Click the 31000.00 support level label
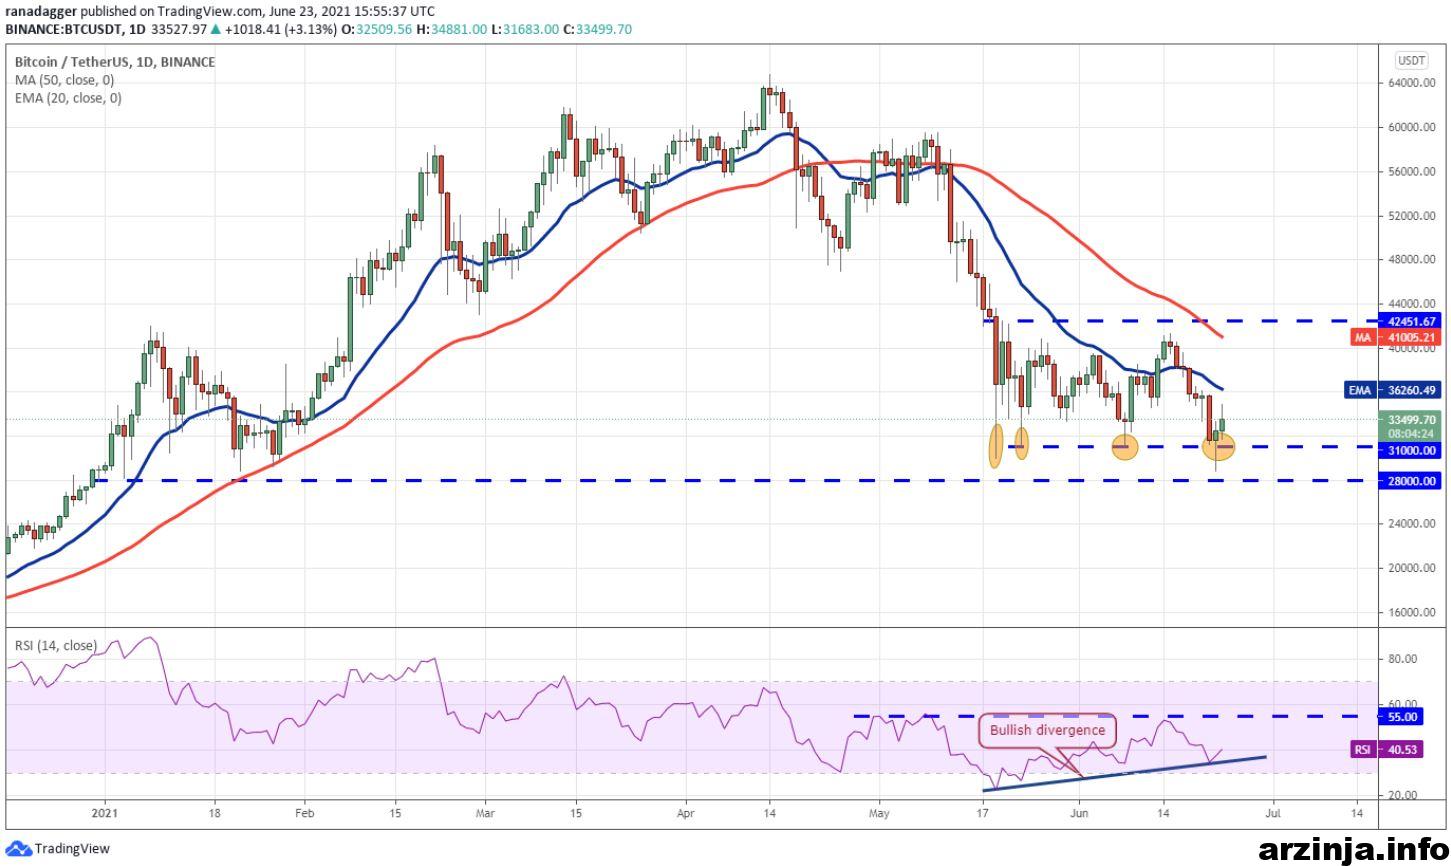Screen dimensions: 1451x866 (1412, 451)
